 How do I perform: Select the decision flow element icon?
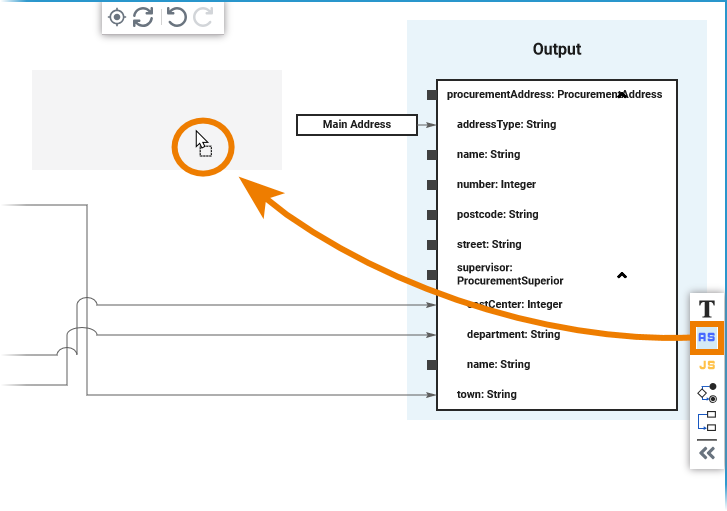click(x=707, y=393)
